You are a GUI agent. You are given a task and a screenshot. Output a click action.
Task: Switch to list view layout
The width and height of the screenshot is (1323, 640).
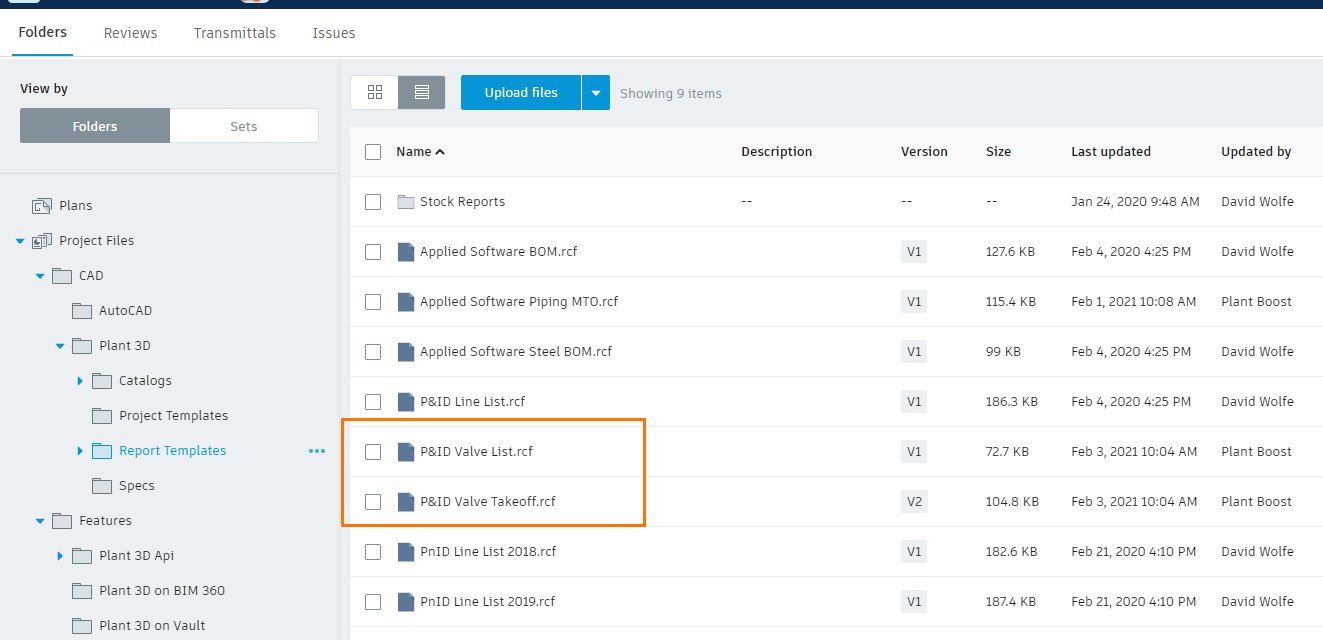tap(421, 92)
